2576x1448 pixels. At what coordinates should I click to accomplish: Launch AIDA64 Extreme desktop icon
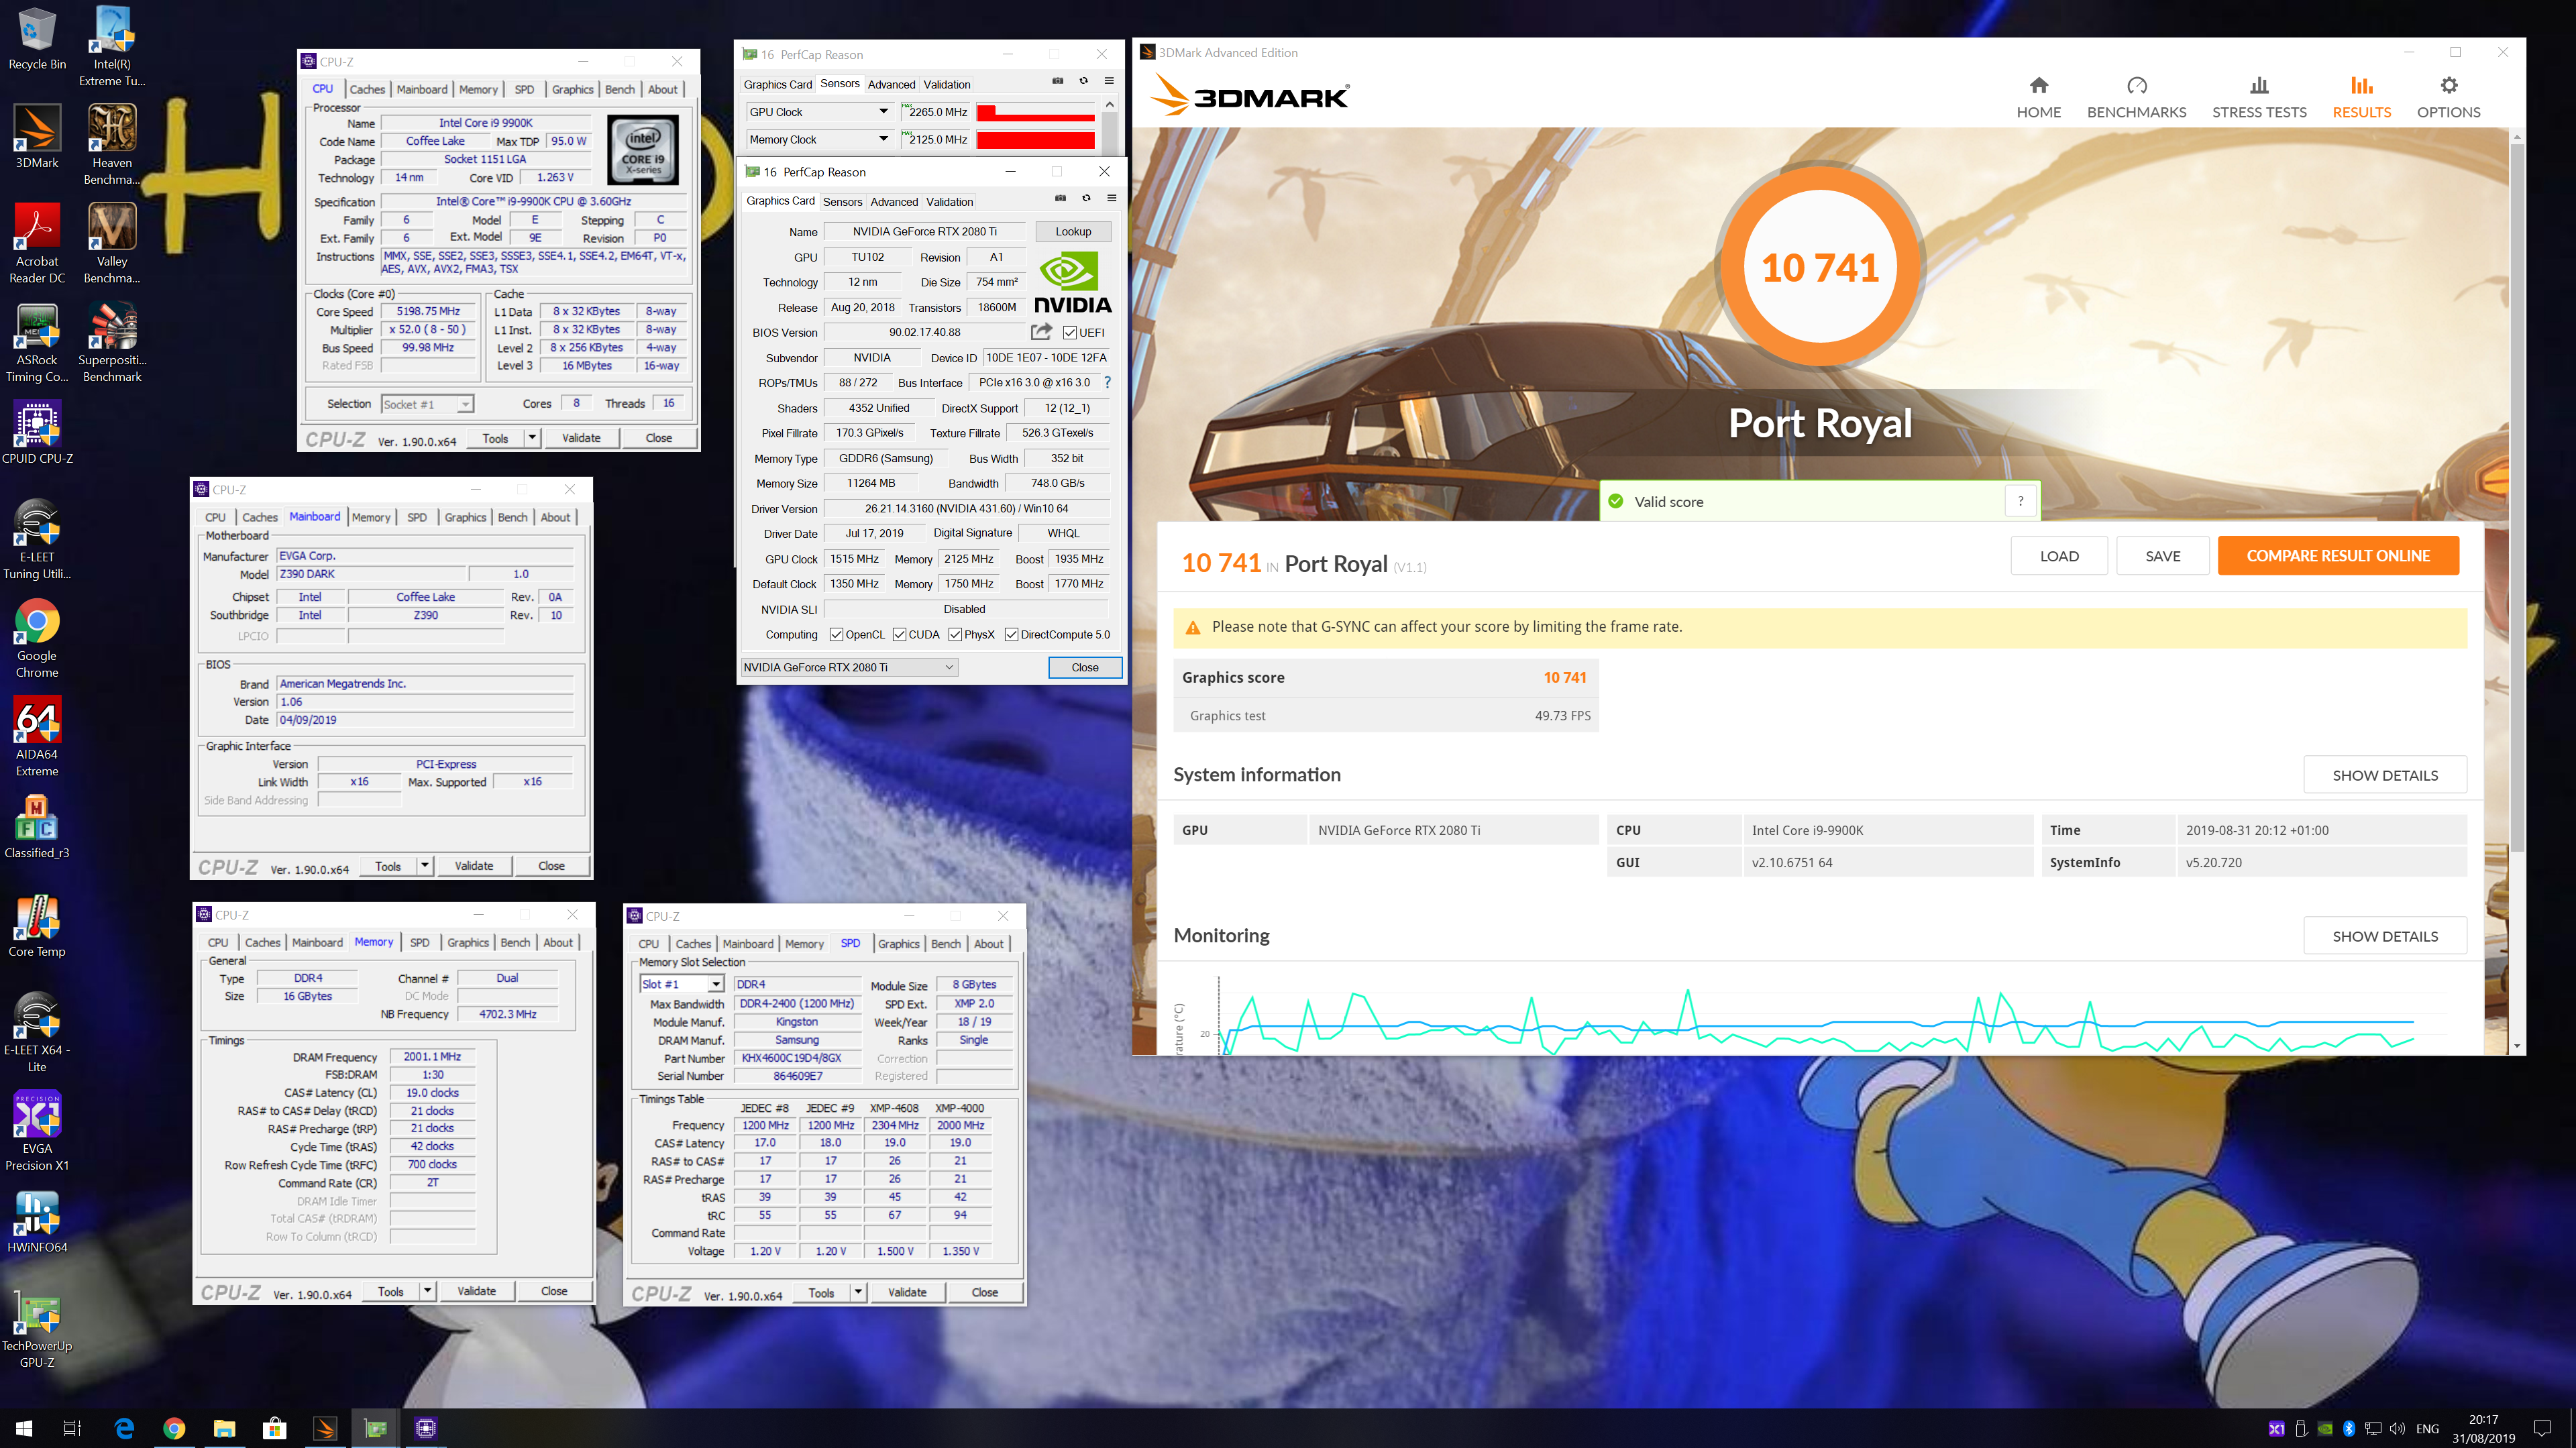(x=37, y=736)
